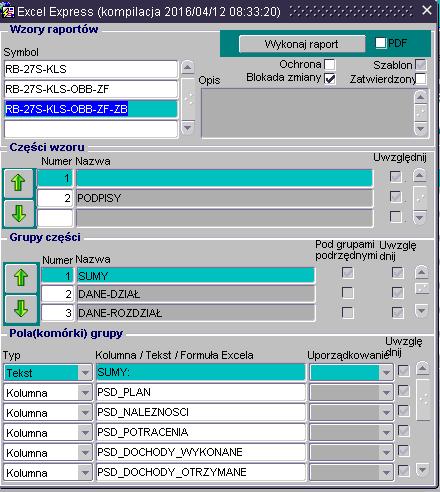
Task: Click the Wykonaj raport button
Action: [x=302, y=44]
